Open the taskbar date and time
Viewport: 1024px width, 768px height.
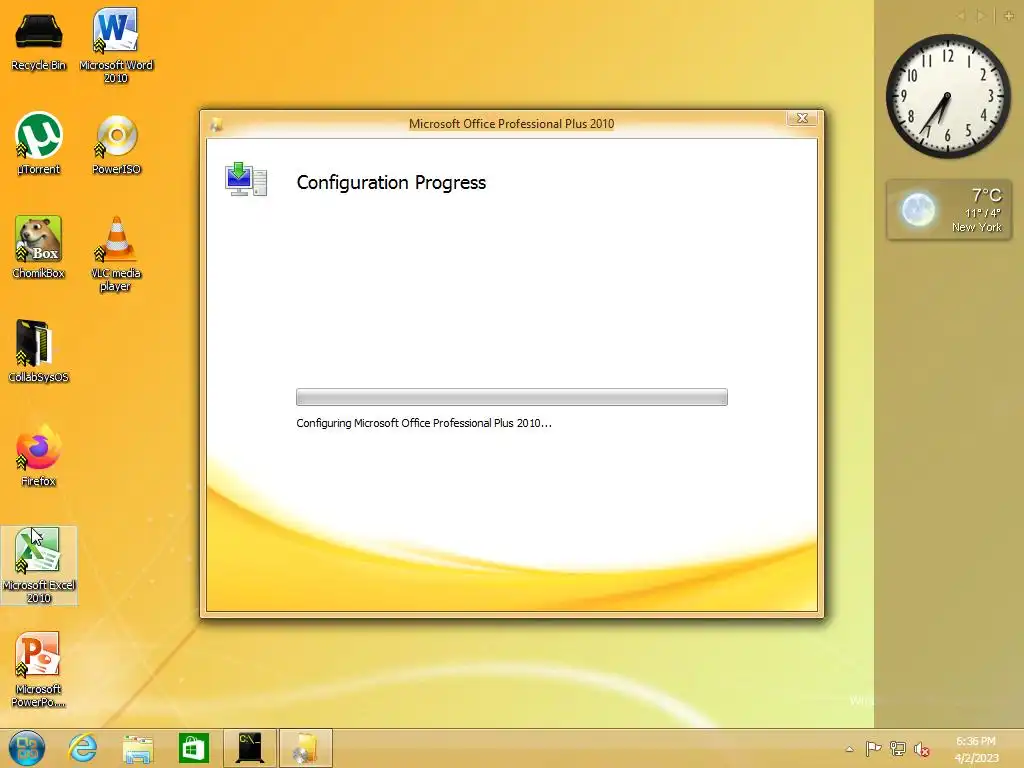(x=976, y=749)
